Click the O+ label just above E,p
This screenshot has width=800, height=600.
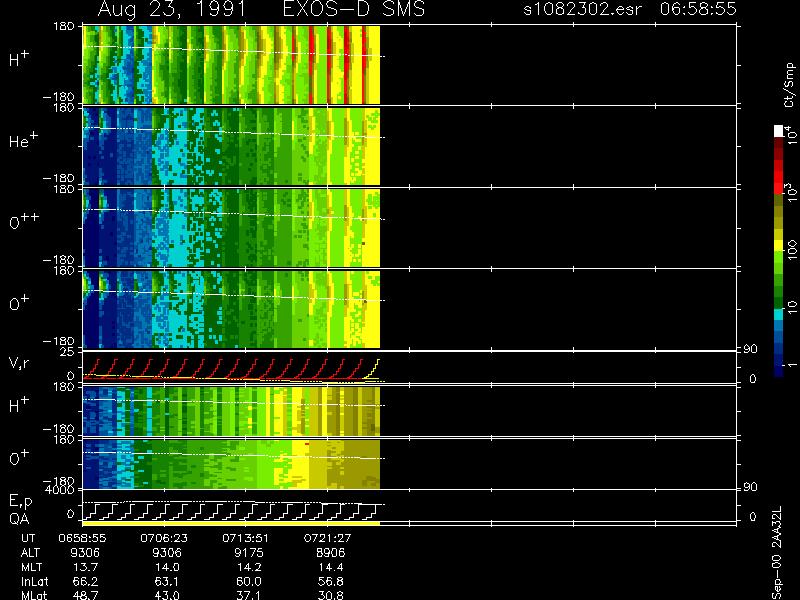[19, 458]
